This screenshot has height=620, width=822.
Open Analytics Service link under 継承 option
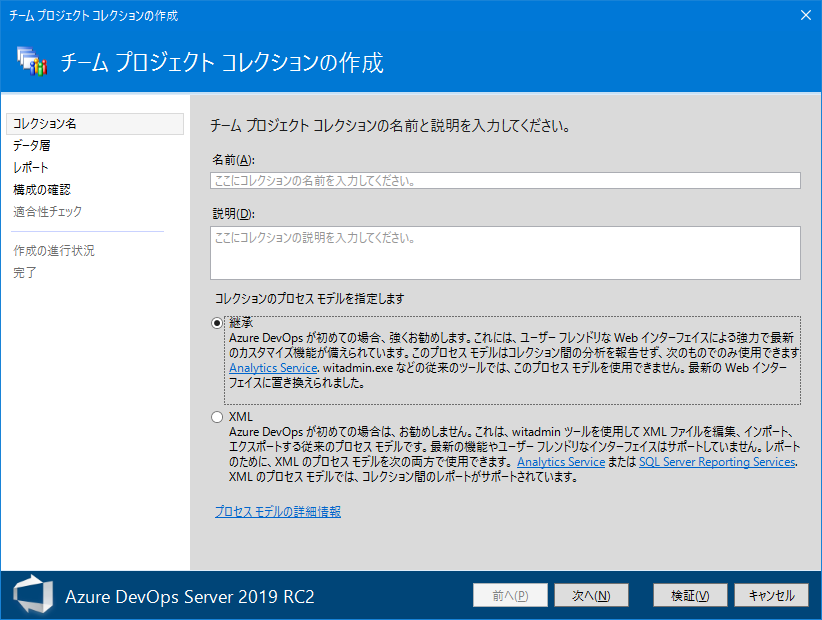click(x=273, y=368)
